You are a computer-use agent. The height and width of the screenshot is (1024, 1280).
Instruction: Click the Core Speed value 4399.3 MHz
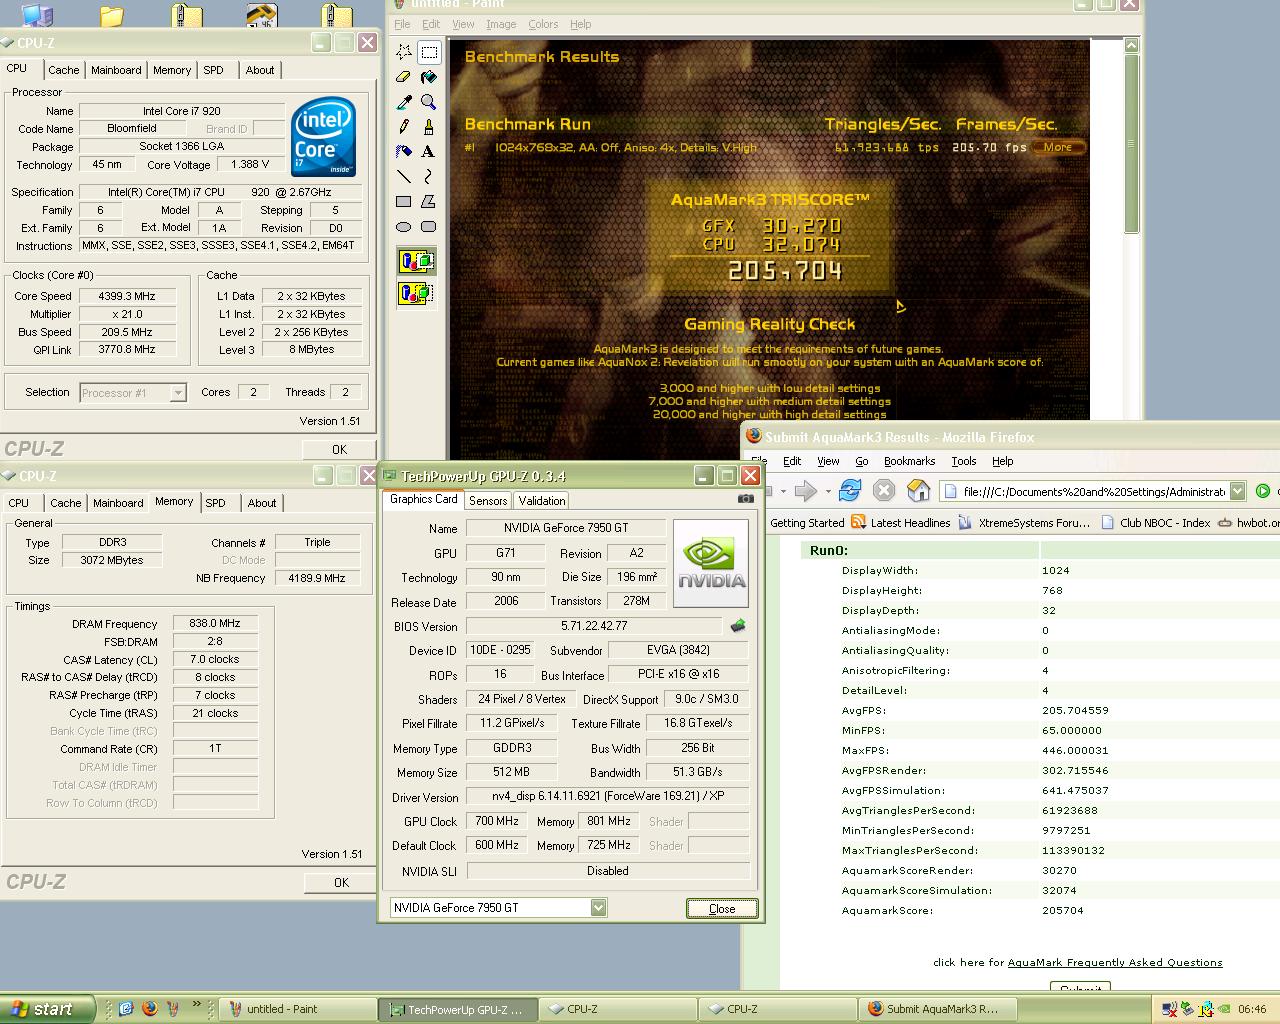coord(127,296)
